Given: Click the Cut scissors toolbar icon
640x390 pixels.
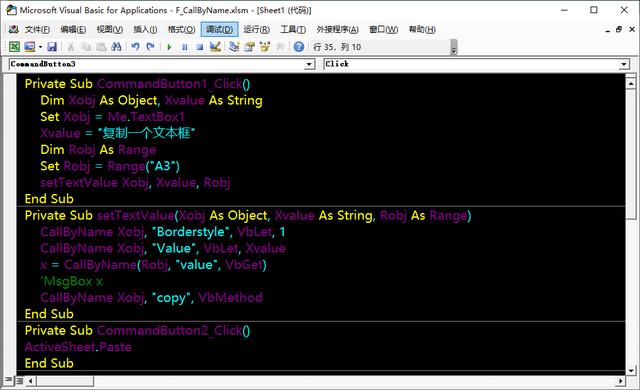Looking at the screenshot, I should (x=71, y=47).
